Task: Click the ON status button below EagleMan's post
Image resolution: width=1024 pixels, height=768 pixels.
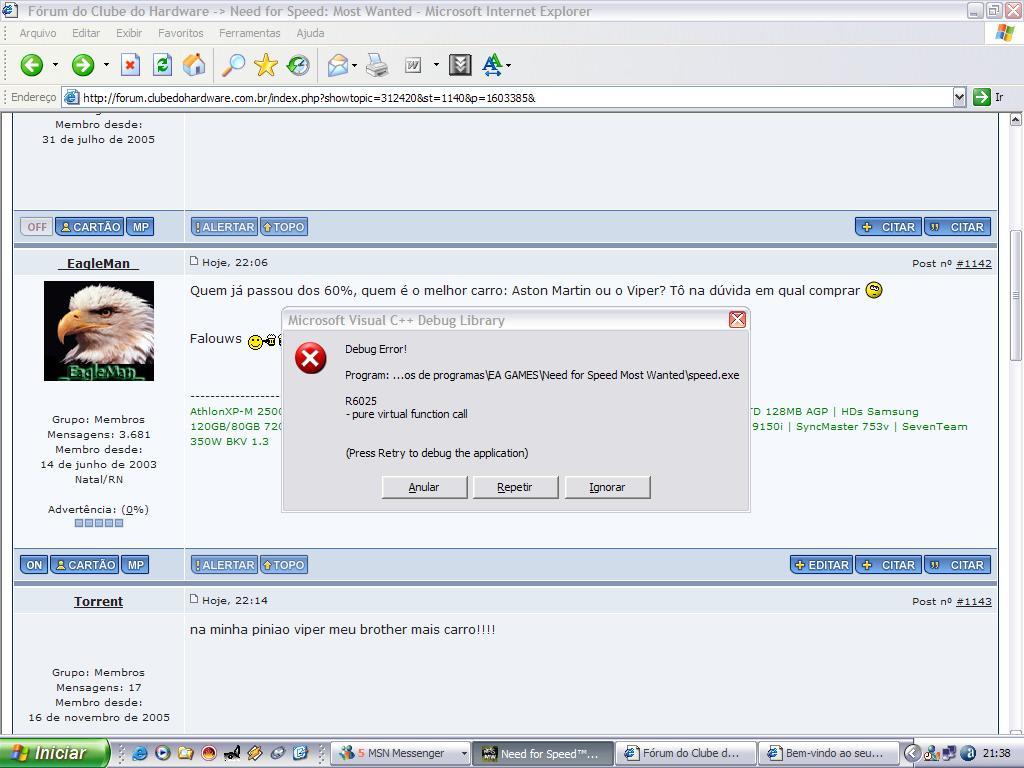Action: coord(34,565)
